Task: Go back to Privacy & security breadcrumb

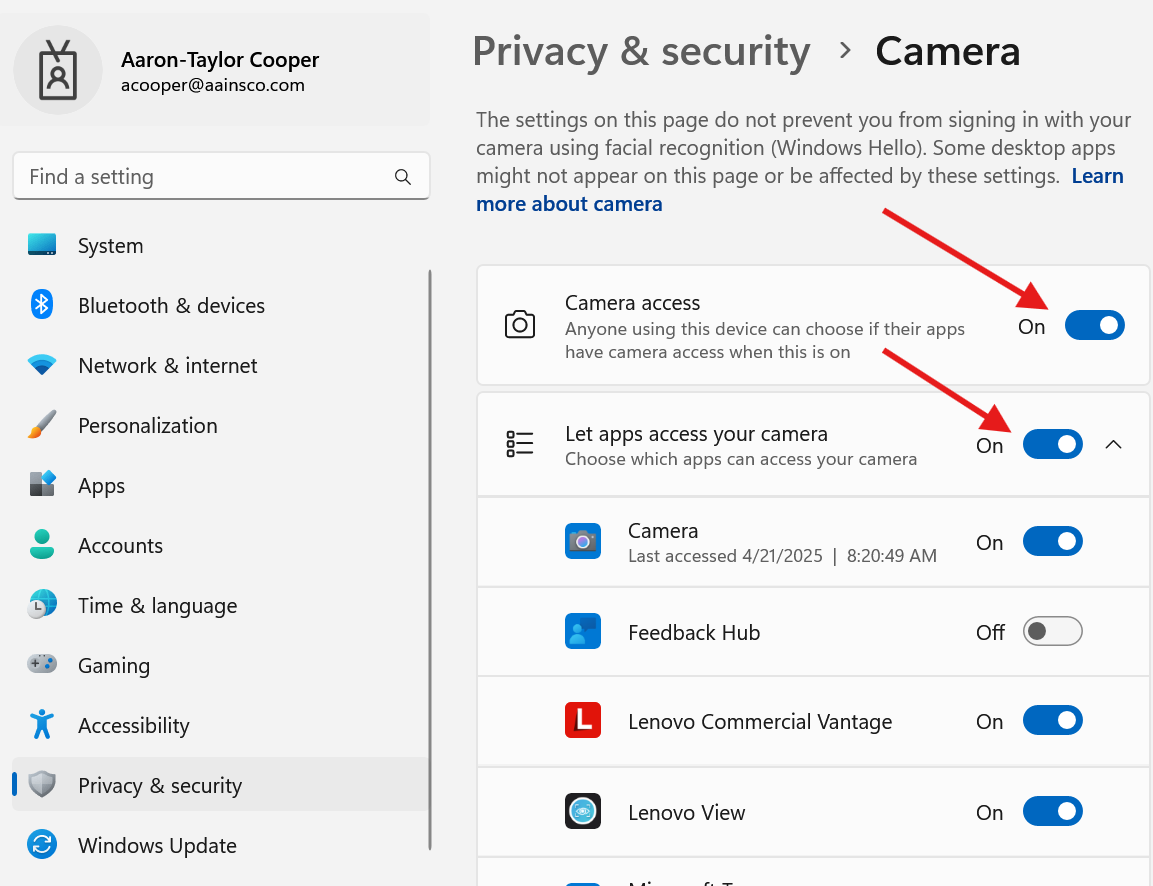Action: (641, 52)
